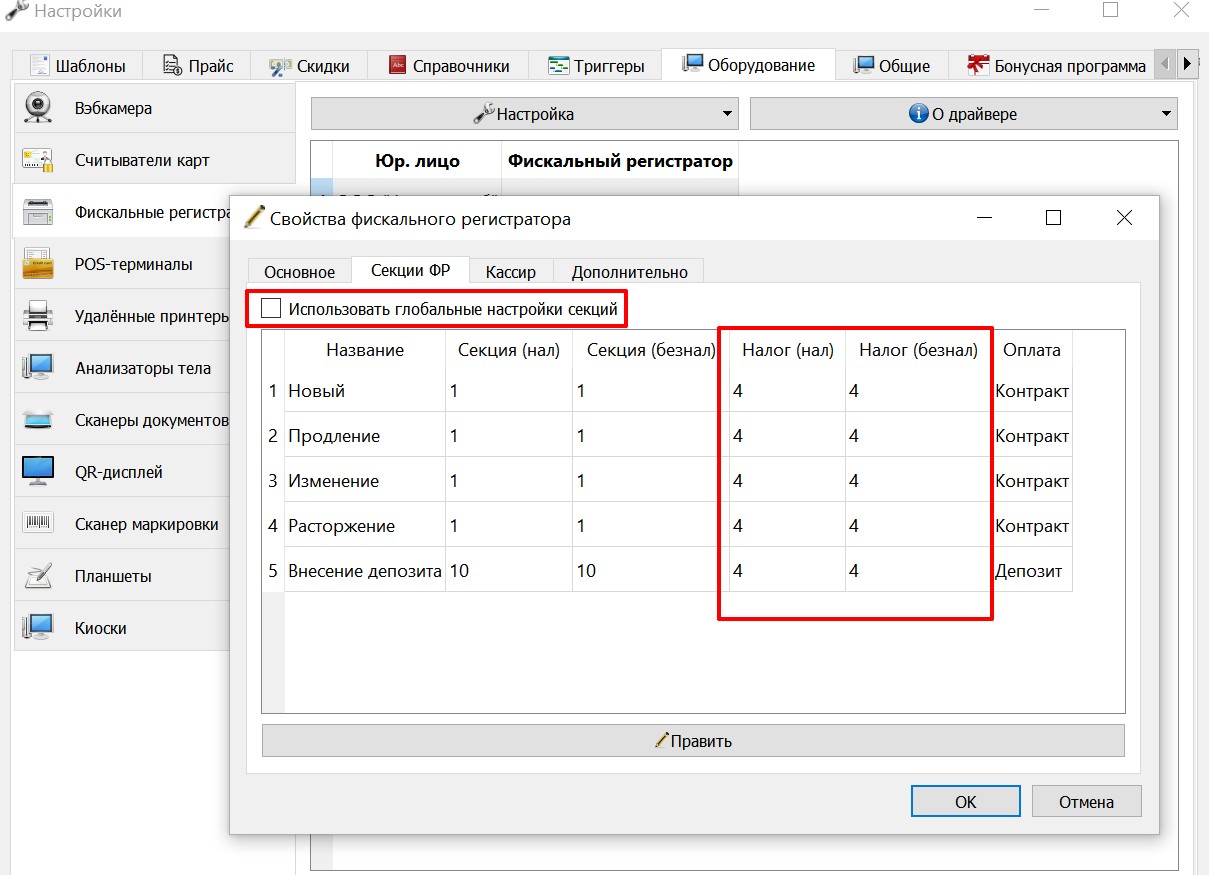The width and height of the screenshot is (1209, 875).
Task: Cancel the dialog with Отмена
Action: click(x=1086, y=801)
